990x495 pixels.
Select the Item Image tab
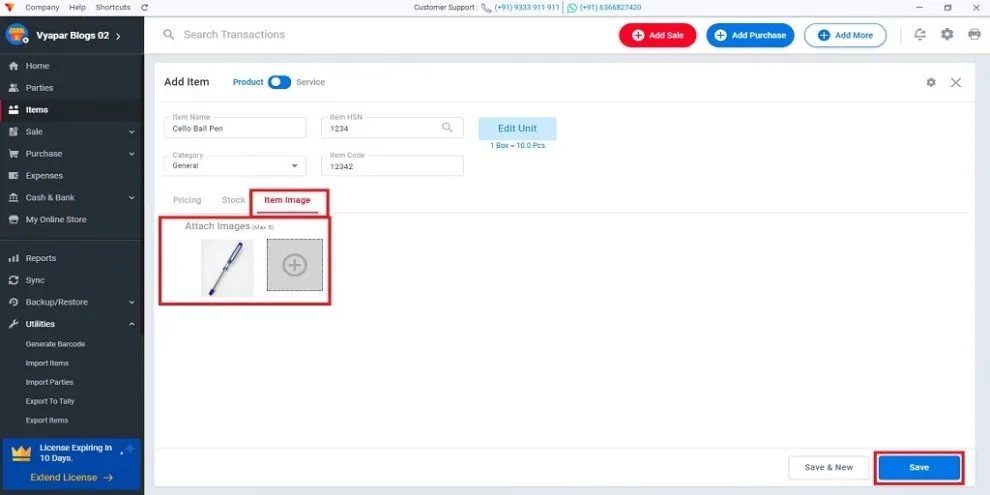[x=287, y=200]
